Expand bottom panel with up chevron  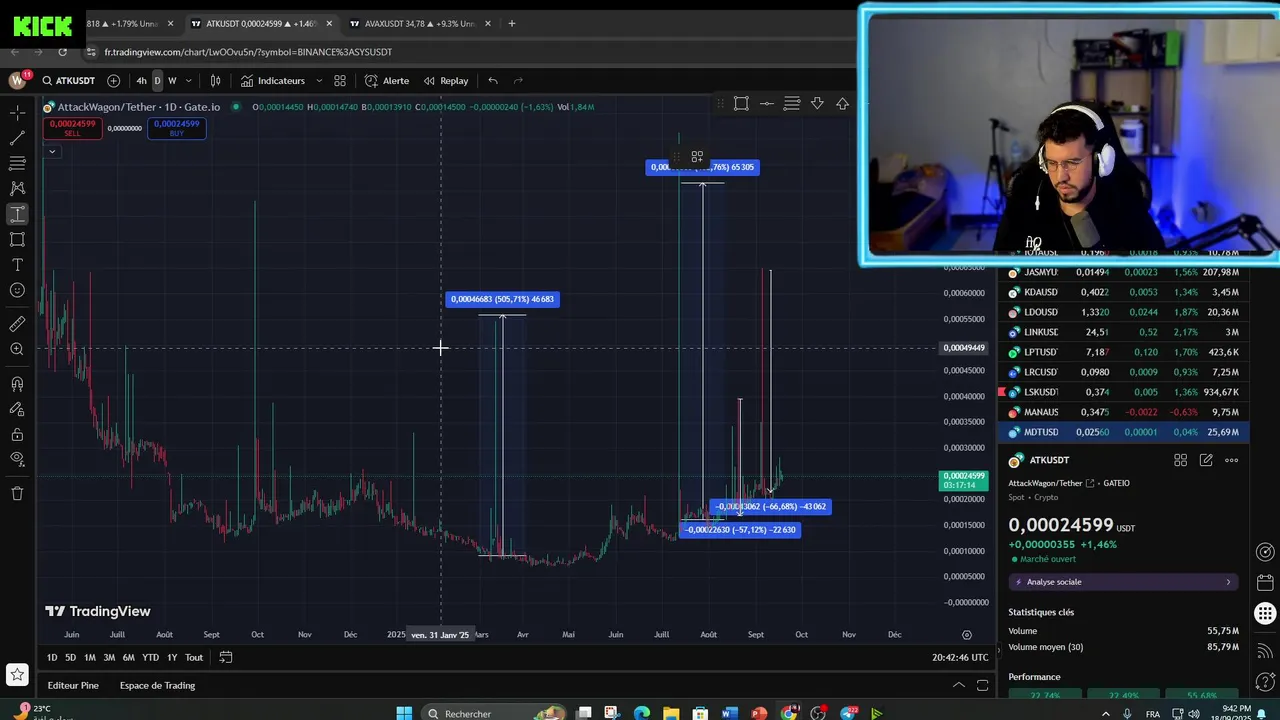[x=958, y=685]
